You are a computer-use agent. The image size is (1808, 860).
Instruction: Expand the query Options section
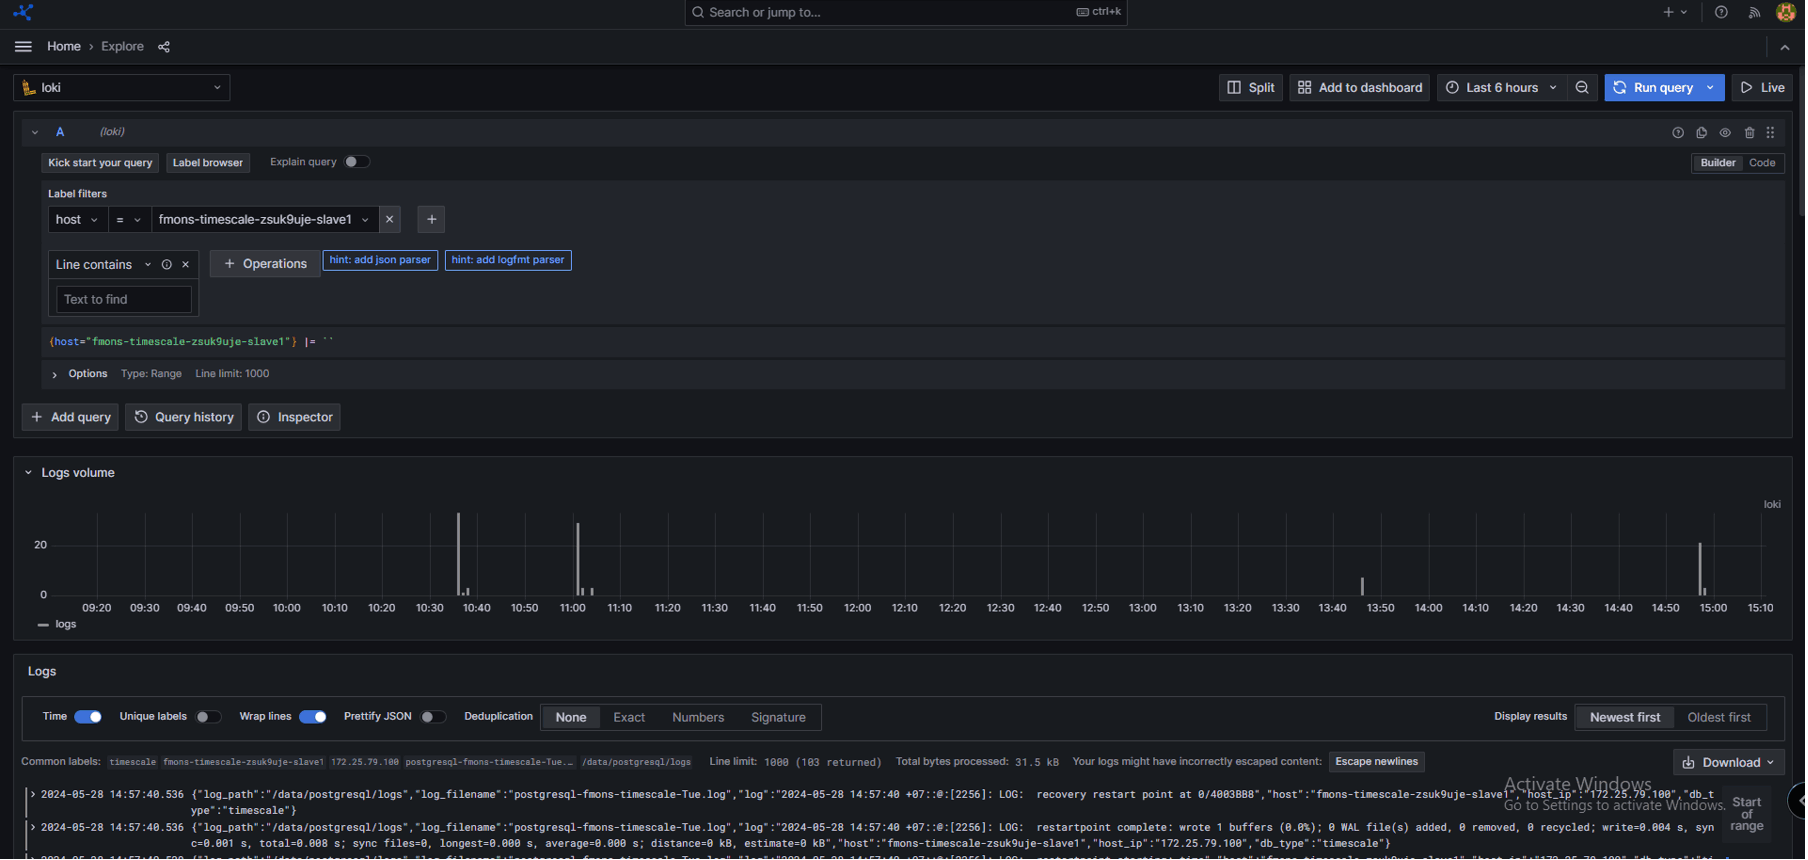[x=87, y=374]
